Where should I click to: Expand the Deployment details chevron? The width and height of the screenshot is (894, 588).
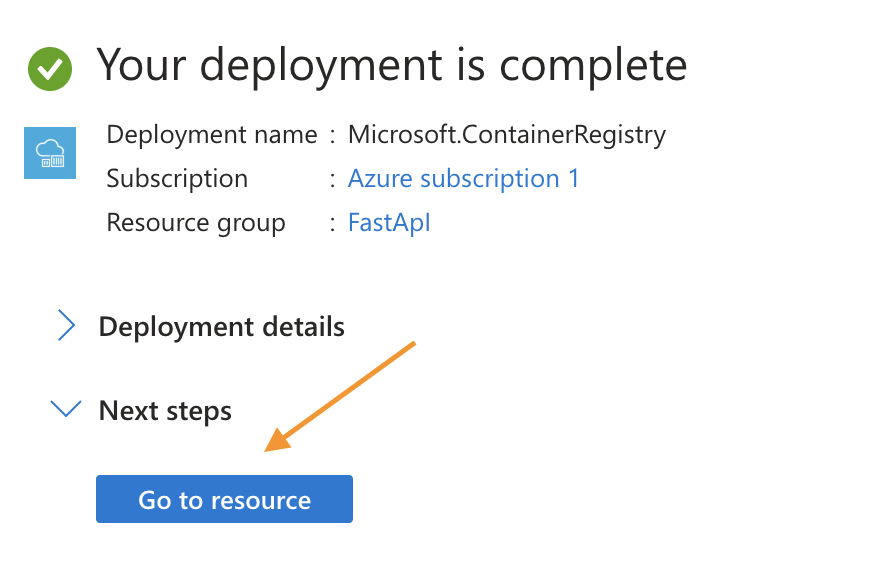click(67, 326)
